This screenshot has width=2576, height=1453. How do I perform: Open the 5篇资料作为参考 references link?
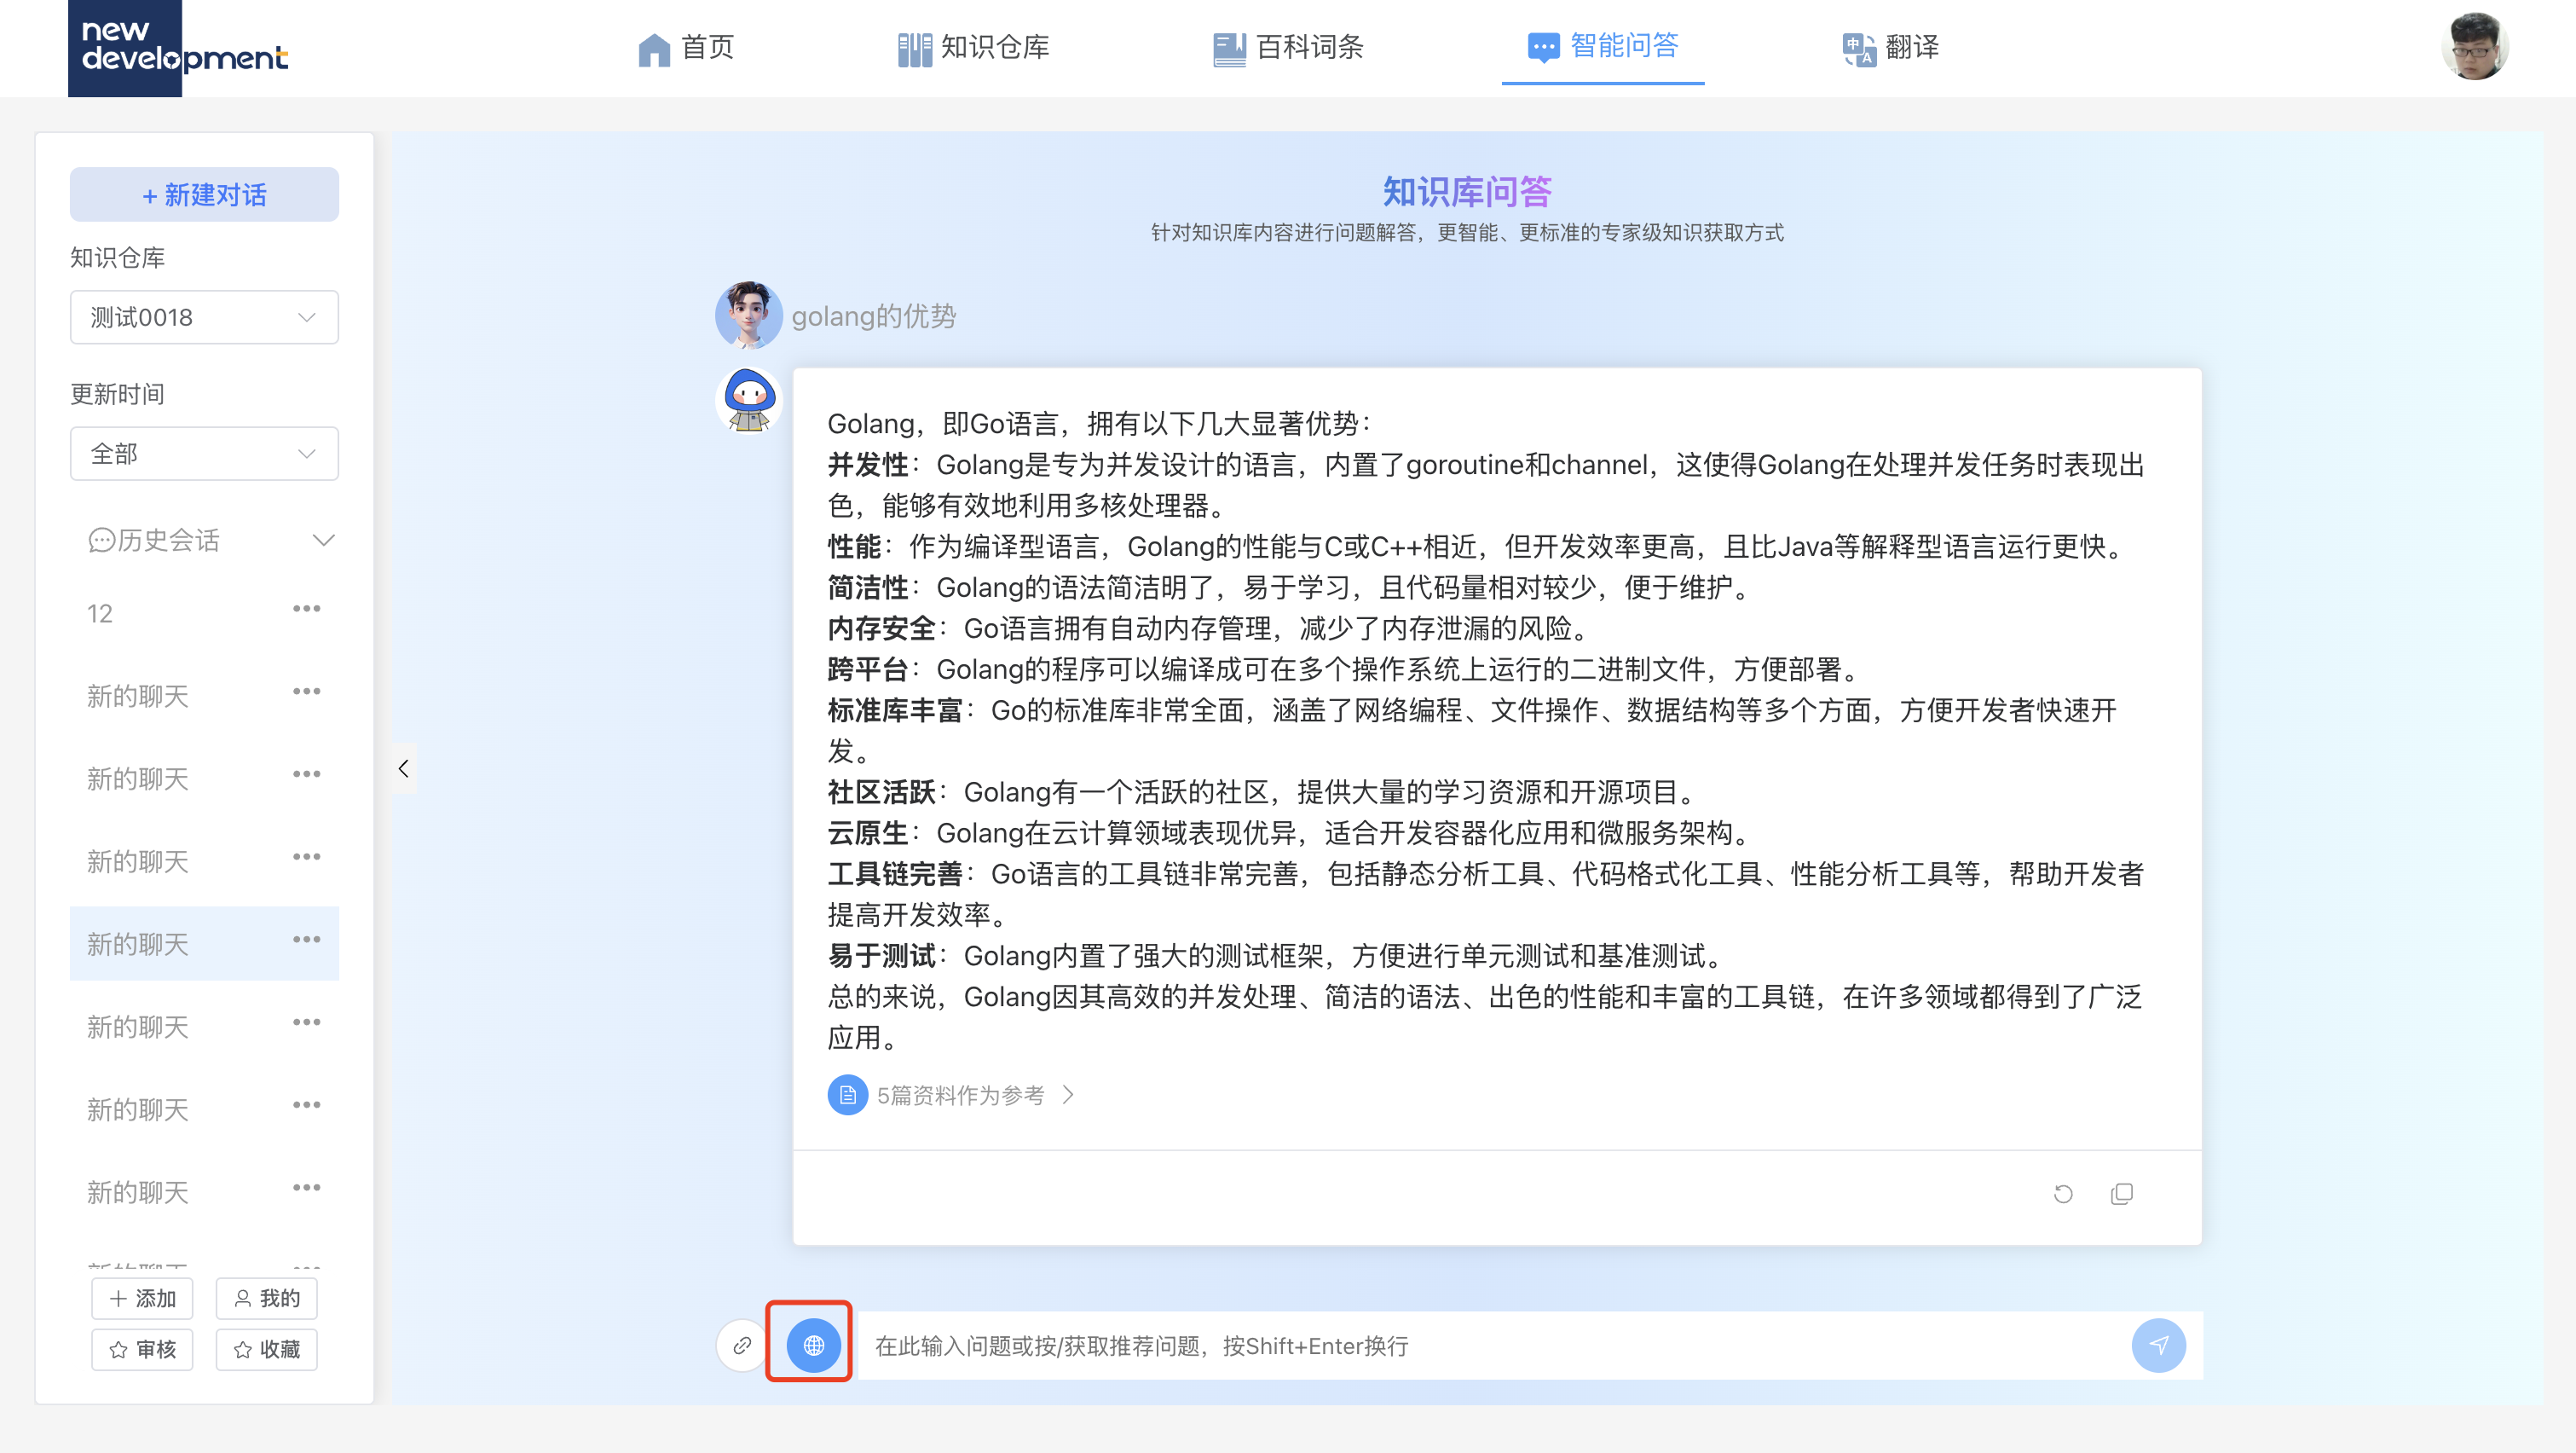959,1094
